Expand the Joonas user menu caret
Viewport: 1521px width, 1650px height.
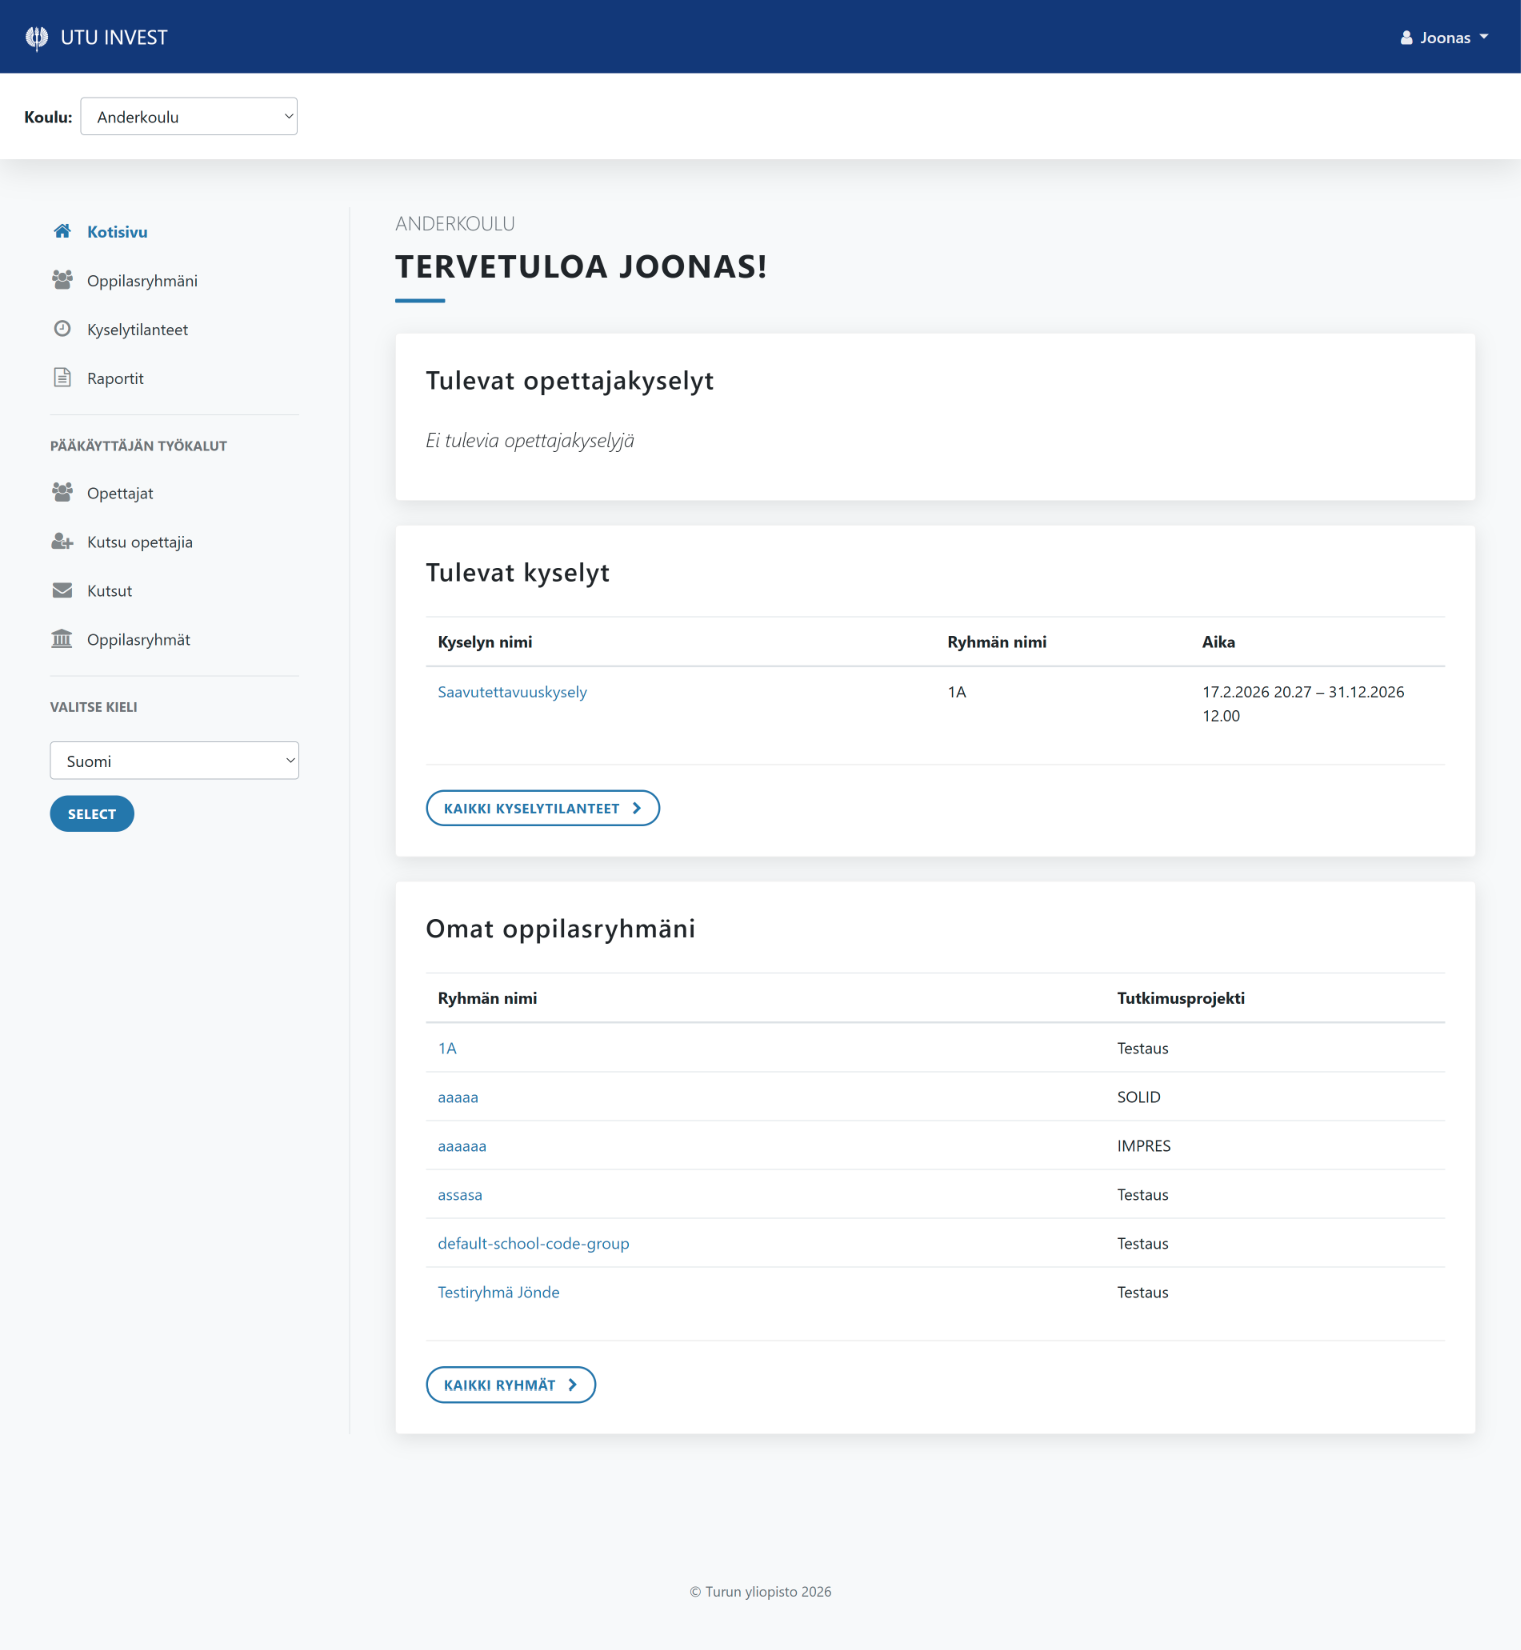click(x=1484, y=37)
